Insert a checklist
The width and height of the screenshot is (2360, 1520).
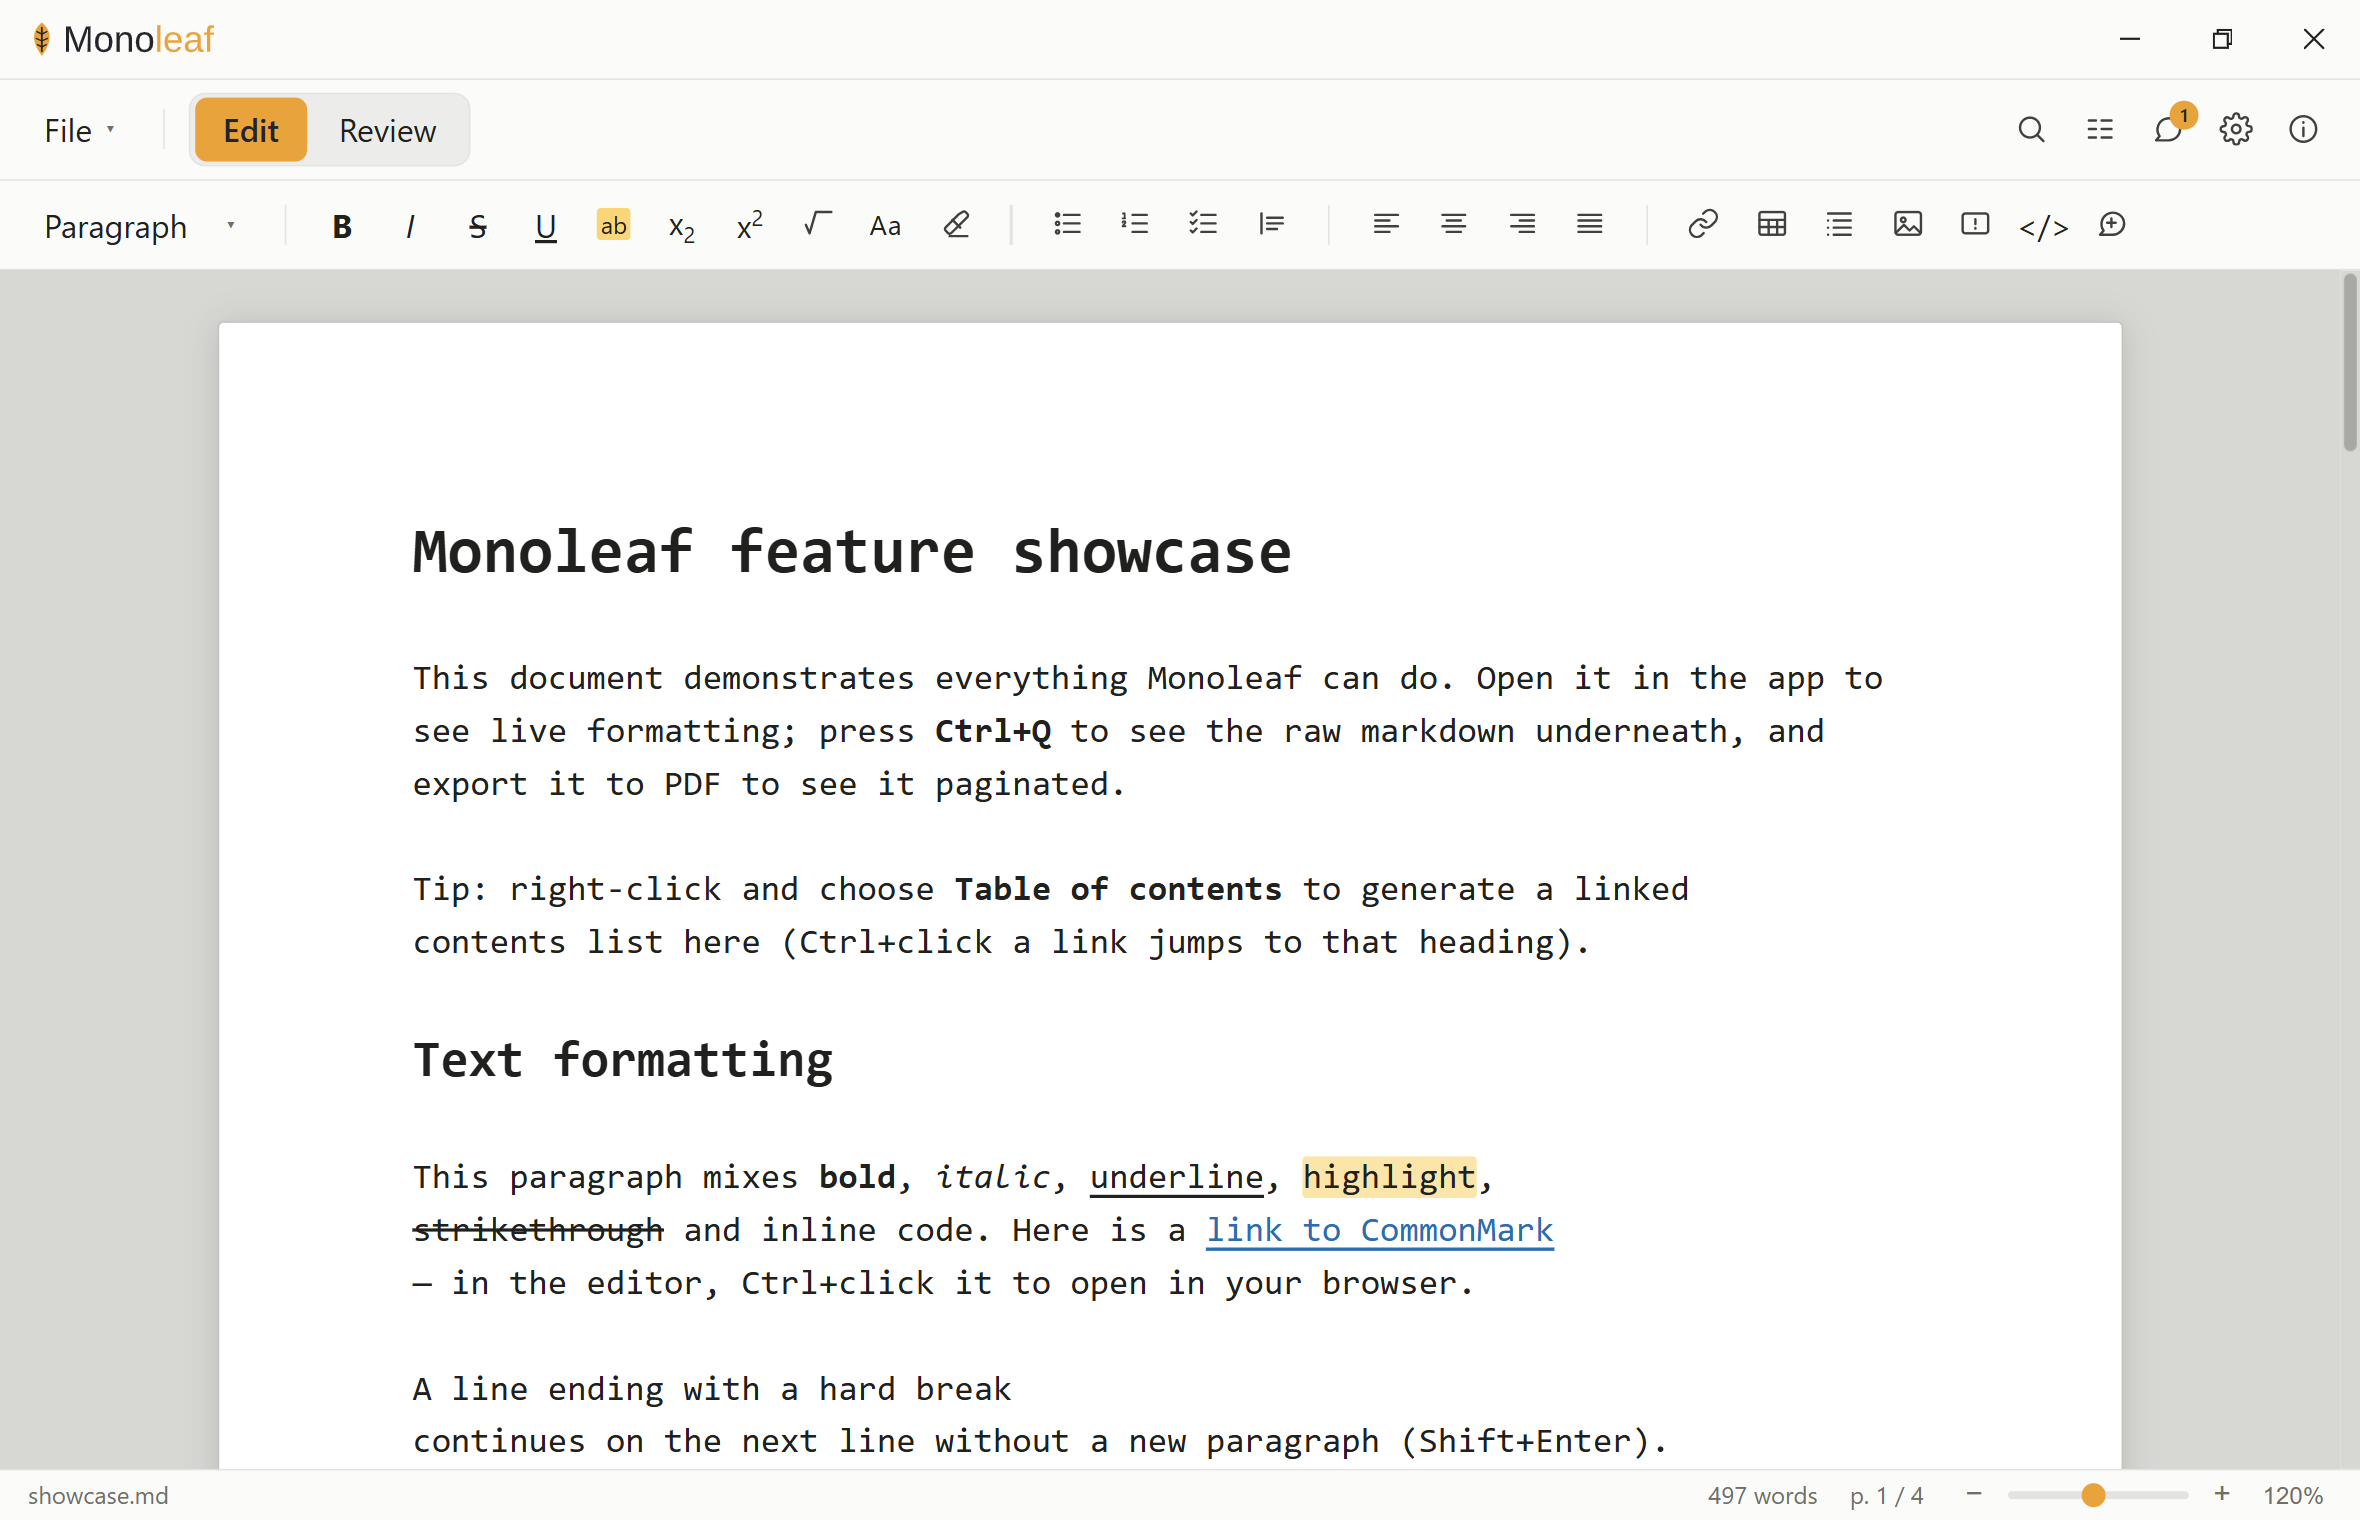(x=1203, y=224)
